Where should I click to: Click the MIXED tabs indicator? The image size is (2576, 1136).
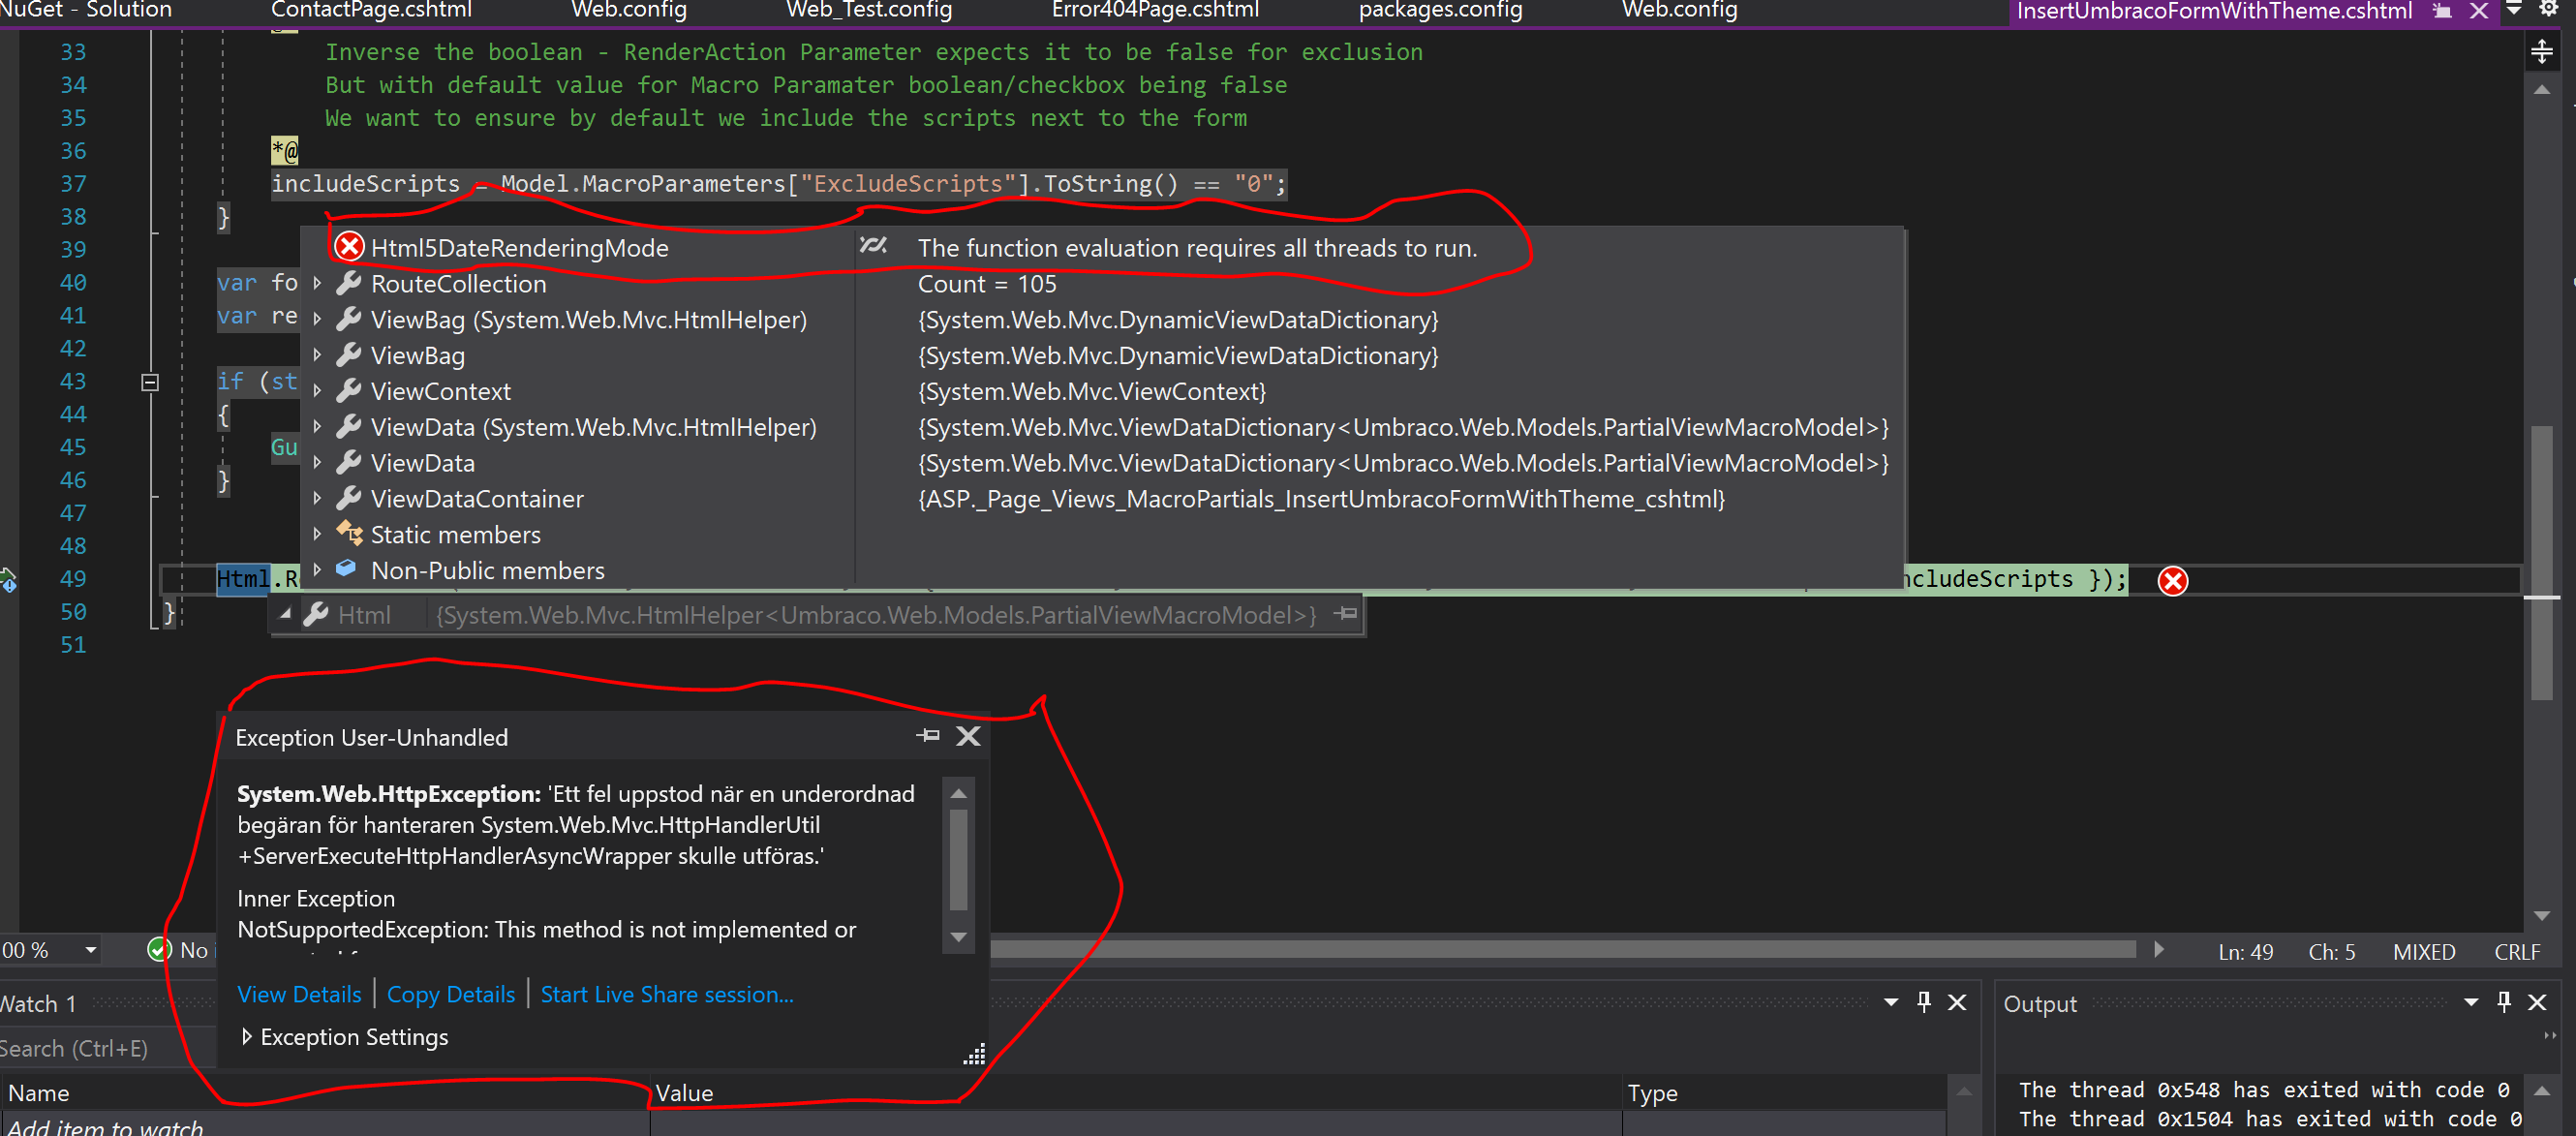coord(2424,952)
